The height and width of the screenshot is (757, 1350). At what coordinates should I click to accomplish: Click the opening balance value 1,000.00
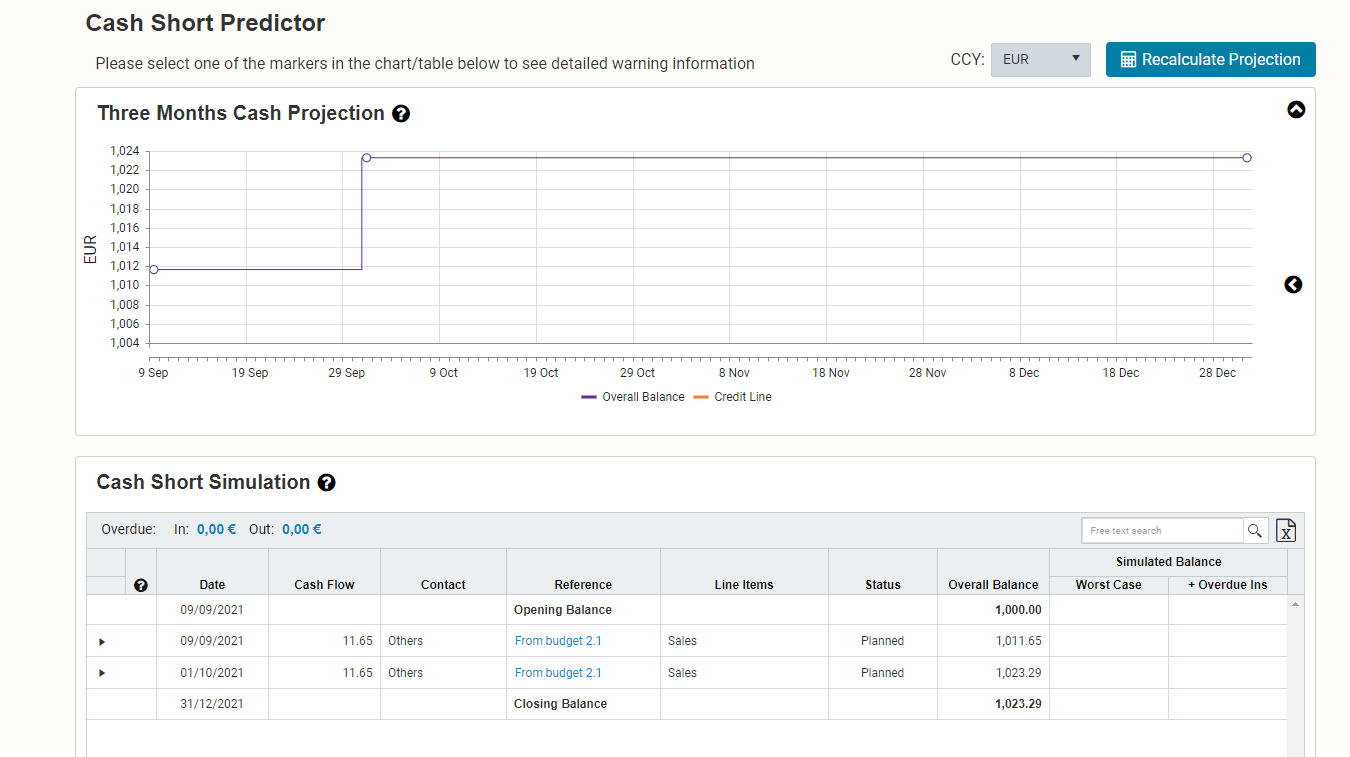click(1018, 610)
